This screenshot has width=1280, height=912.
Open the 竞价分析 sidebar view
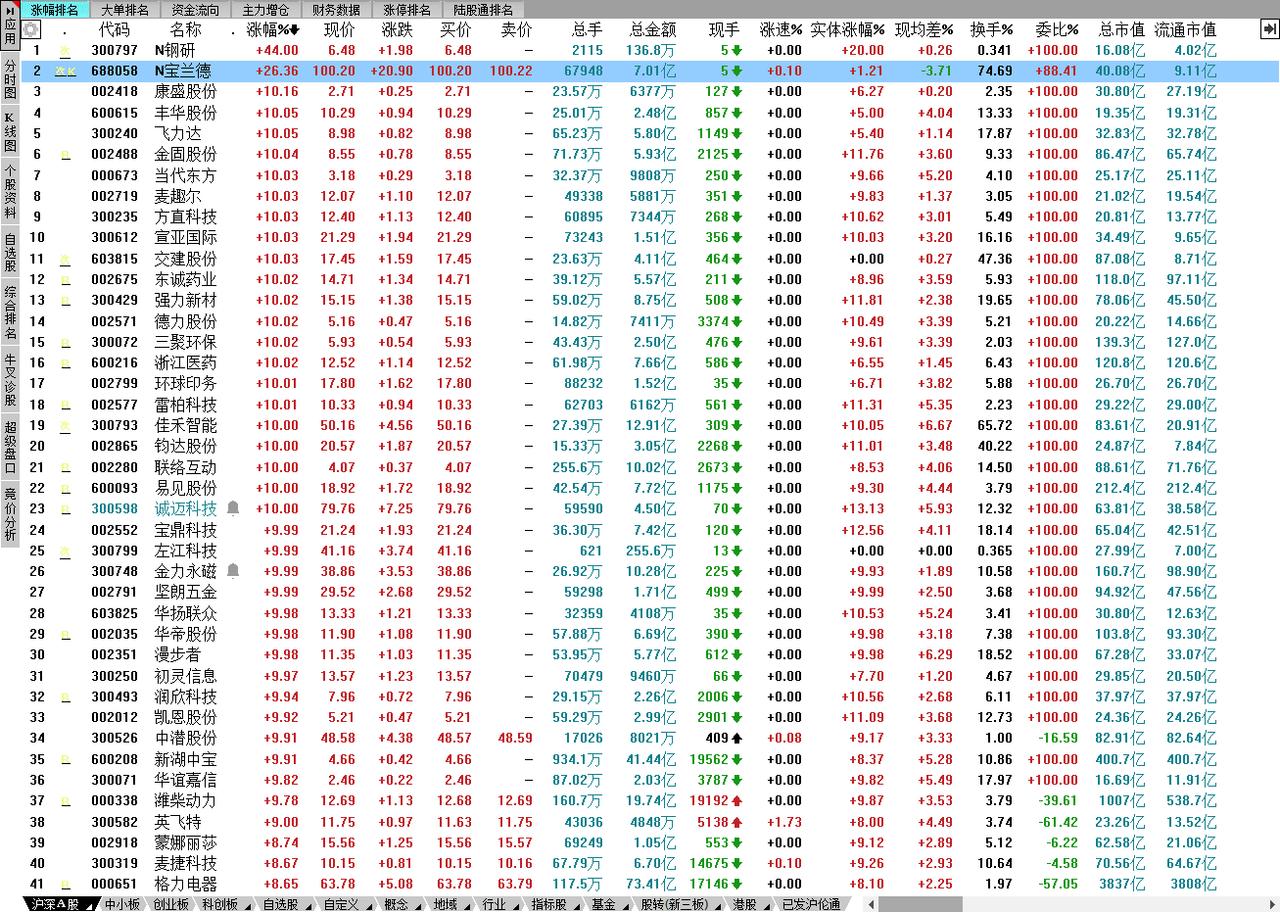click(x=10, y=514)
